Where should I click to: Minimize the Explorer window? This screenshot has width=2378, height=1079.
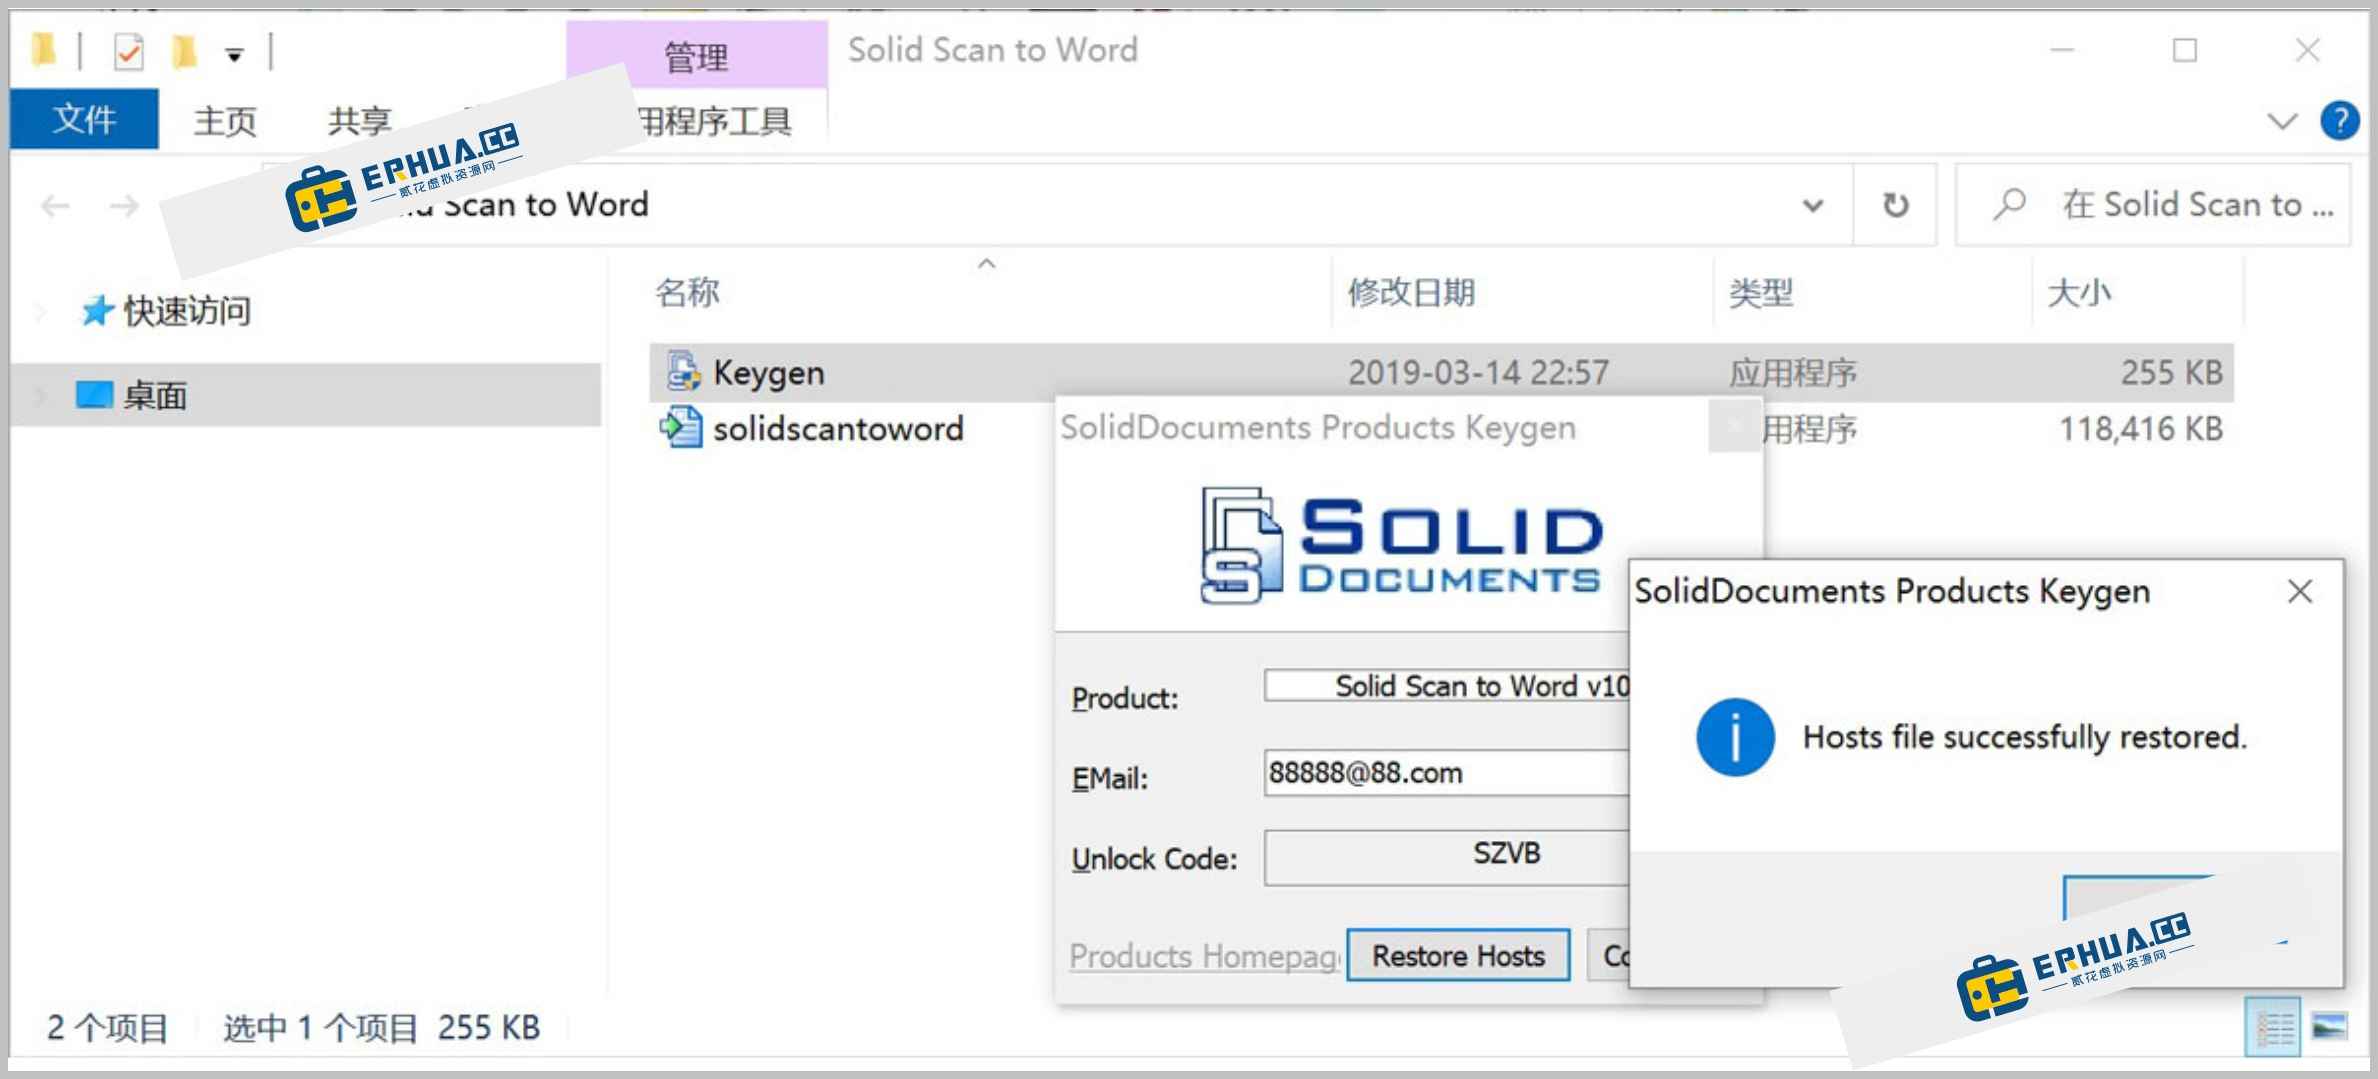2062,50
